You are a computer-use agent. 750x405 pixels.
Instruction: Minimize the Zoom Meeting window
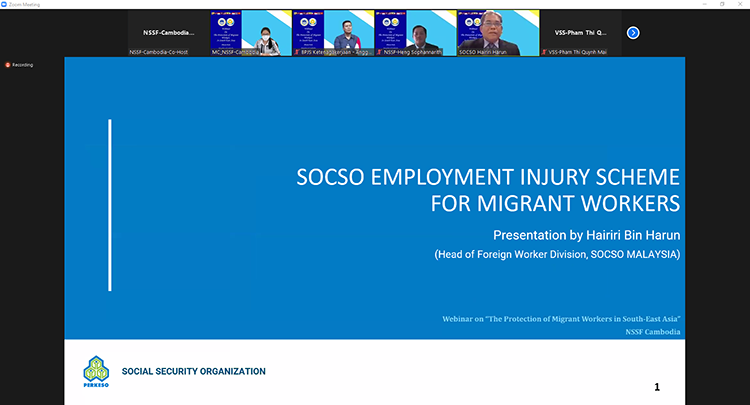pos(705,4)
